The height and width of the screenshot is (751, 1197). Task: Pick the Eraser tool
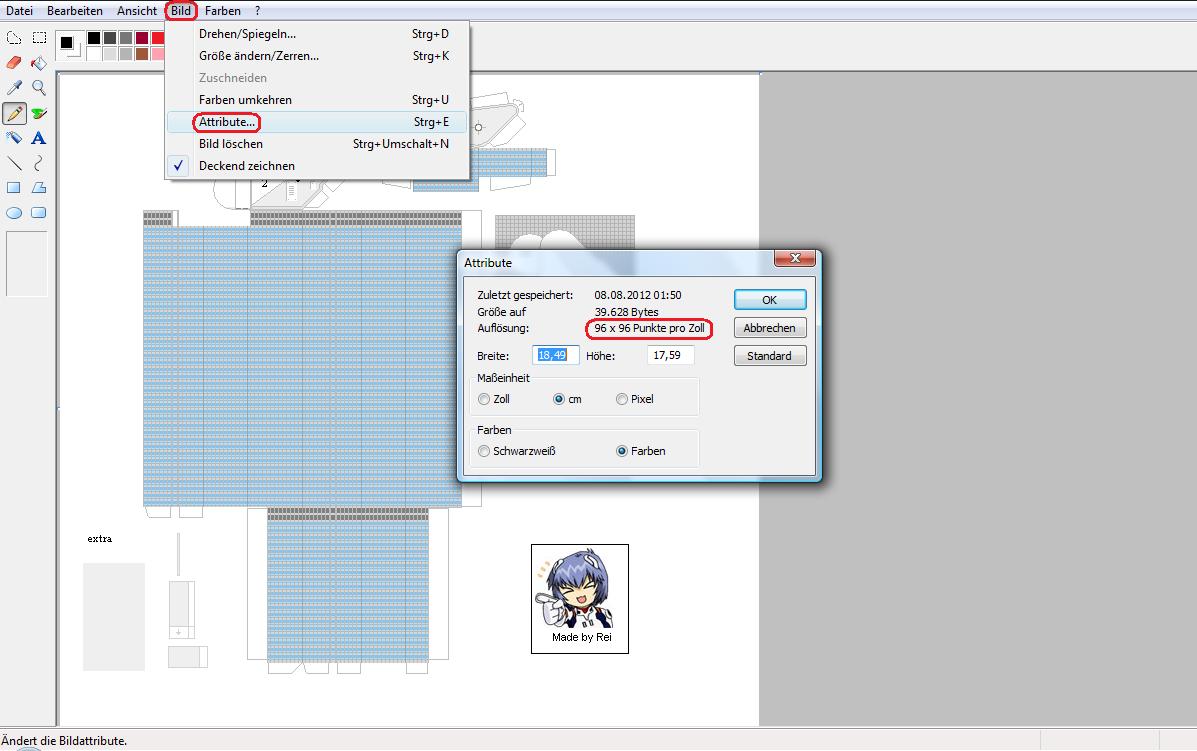(x=14, y=63)
